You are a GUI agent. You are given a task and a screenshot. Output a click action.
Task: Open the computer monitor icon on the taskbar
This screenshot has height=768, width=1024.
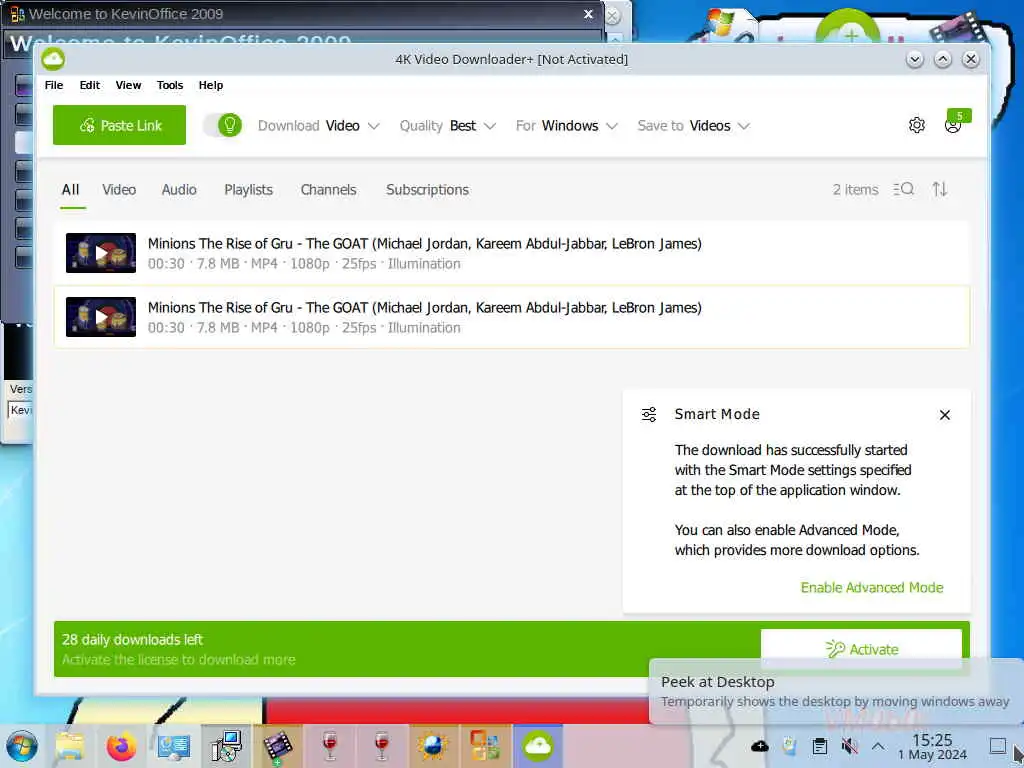tap(173, 746)
